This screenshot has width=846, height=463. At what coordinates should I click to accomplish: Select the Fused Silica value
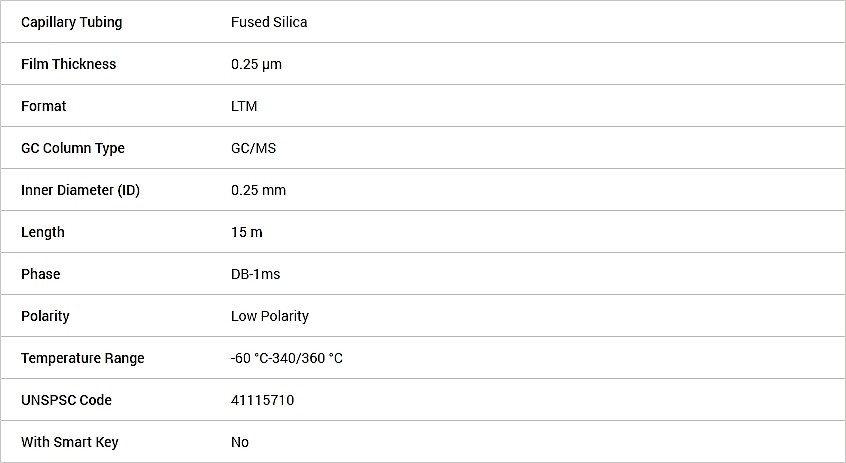click(269, 22)
